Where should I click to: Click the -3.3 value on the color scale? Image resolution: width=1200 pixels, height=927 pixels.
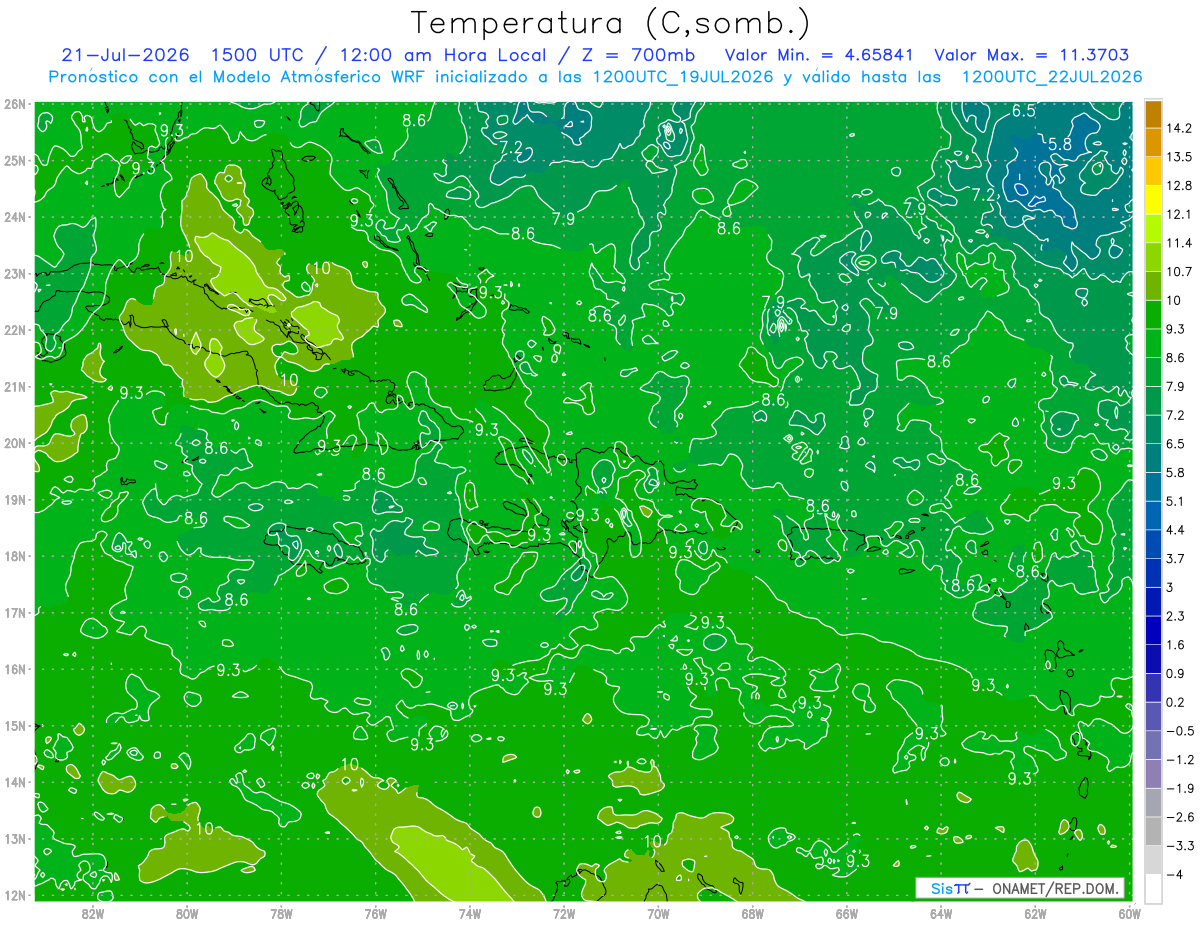[1180, 846]
